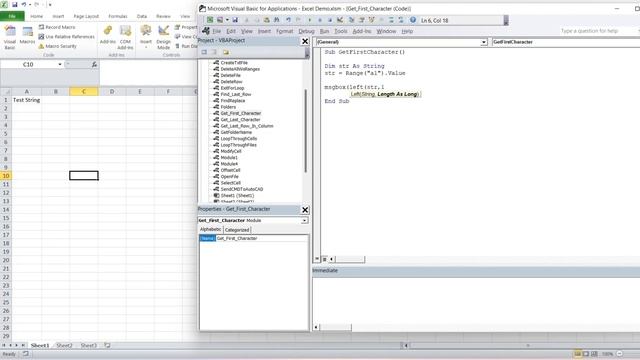Viewport: 640px width, 360px height.
Task: Switch to the Alphabetic properties tab
Action: click(210, 229)
